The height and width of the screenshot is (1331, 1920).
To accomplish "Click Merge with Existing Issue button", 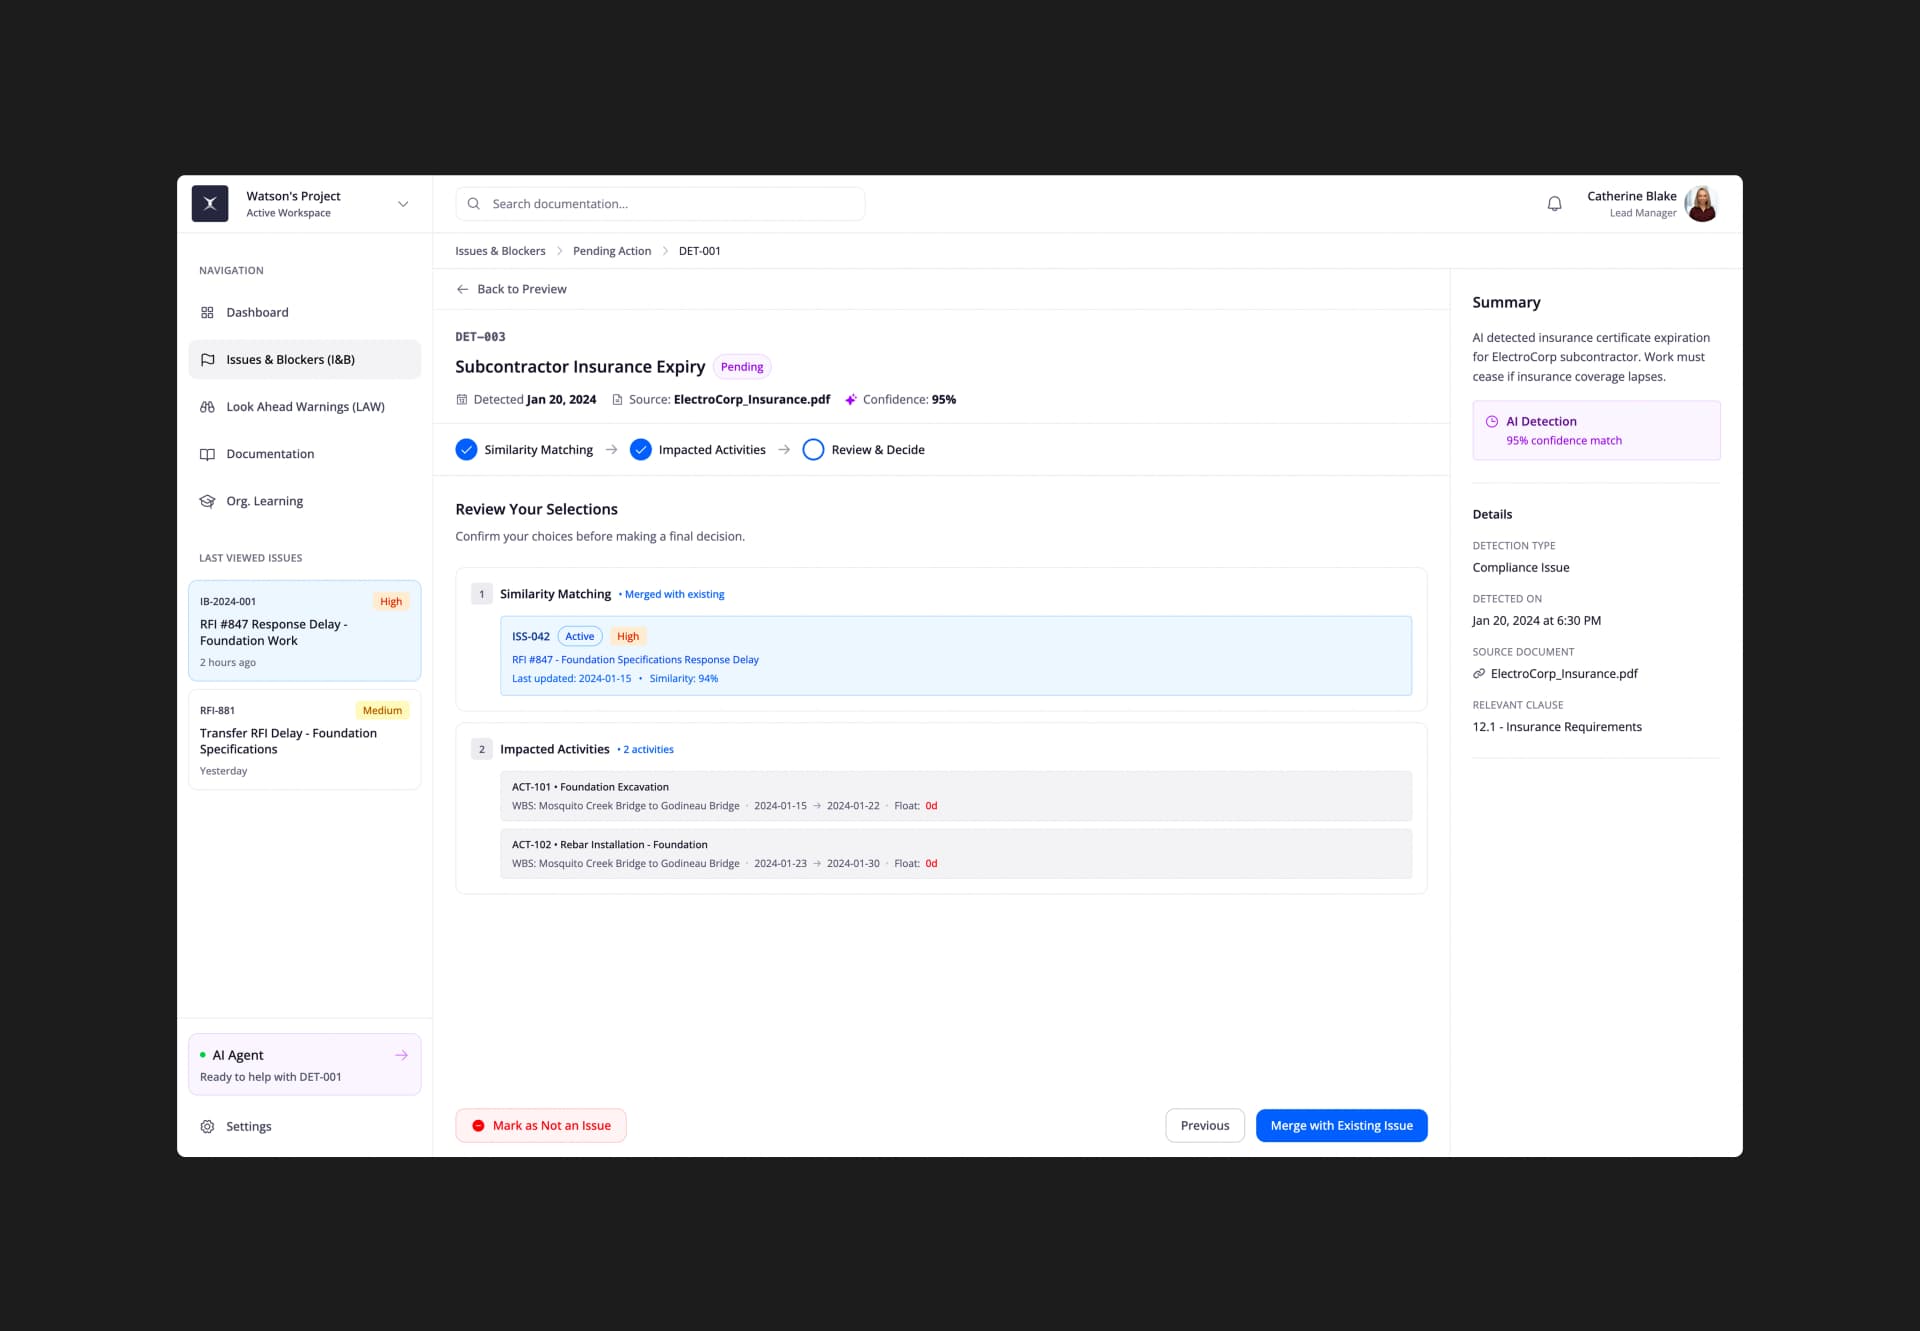I will [x=1342, y=1126].
